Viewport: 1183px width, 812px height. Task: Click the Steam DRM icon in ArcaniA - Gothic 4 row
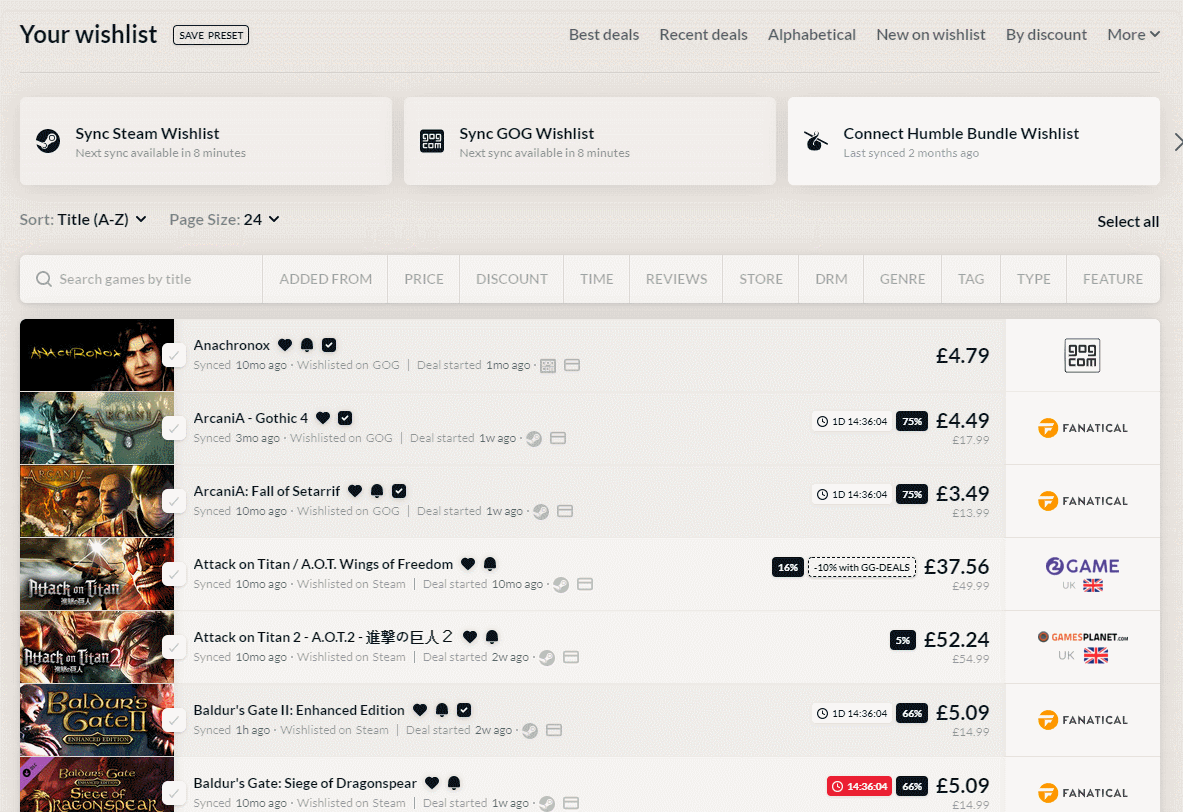click(533, 438)
